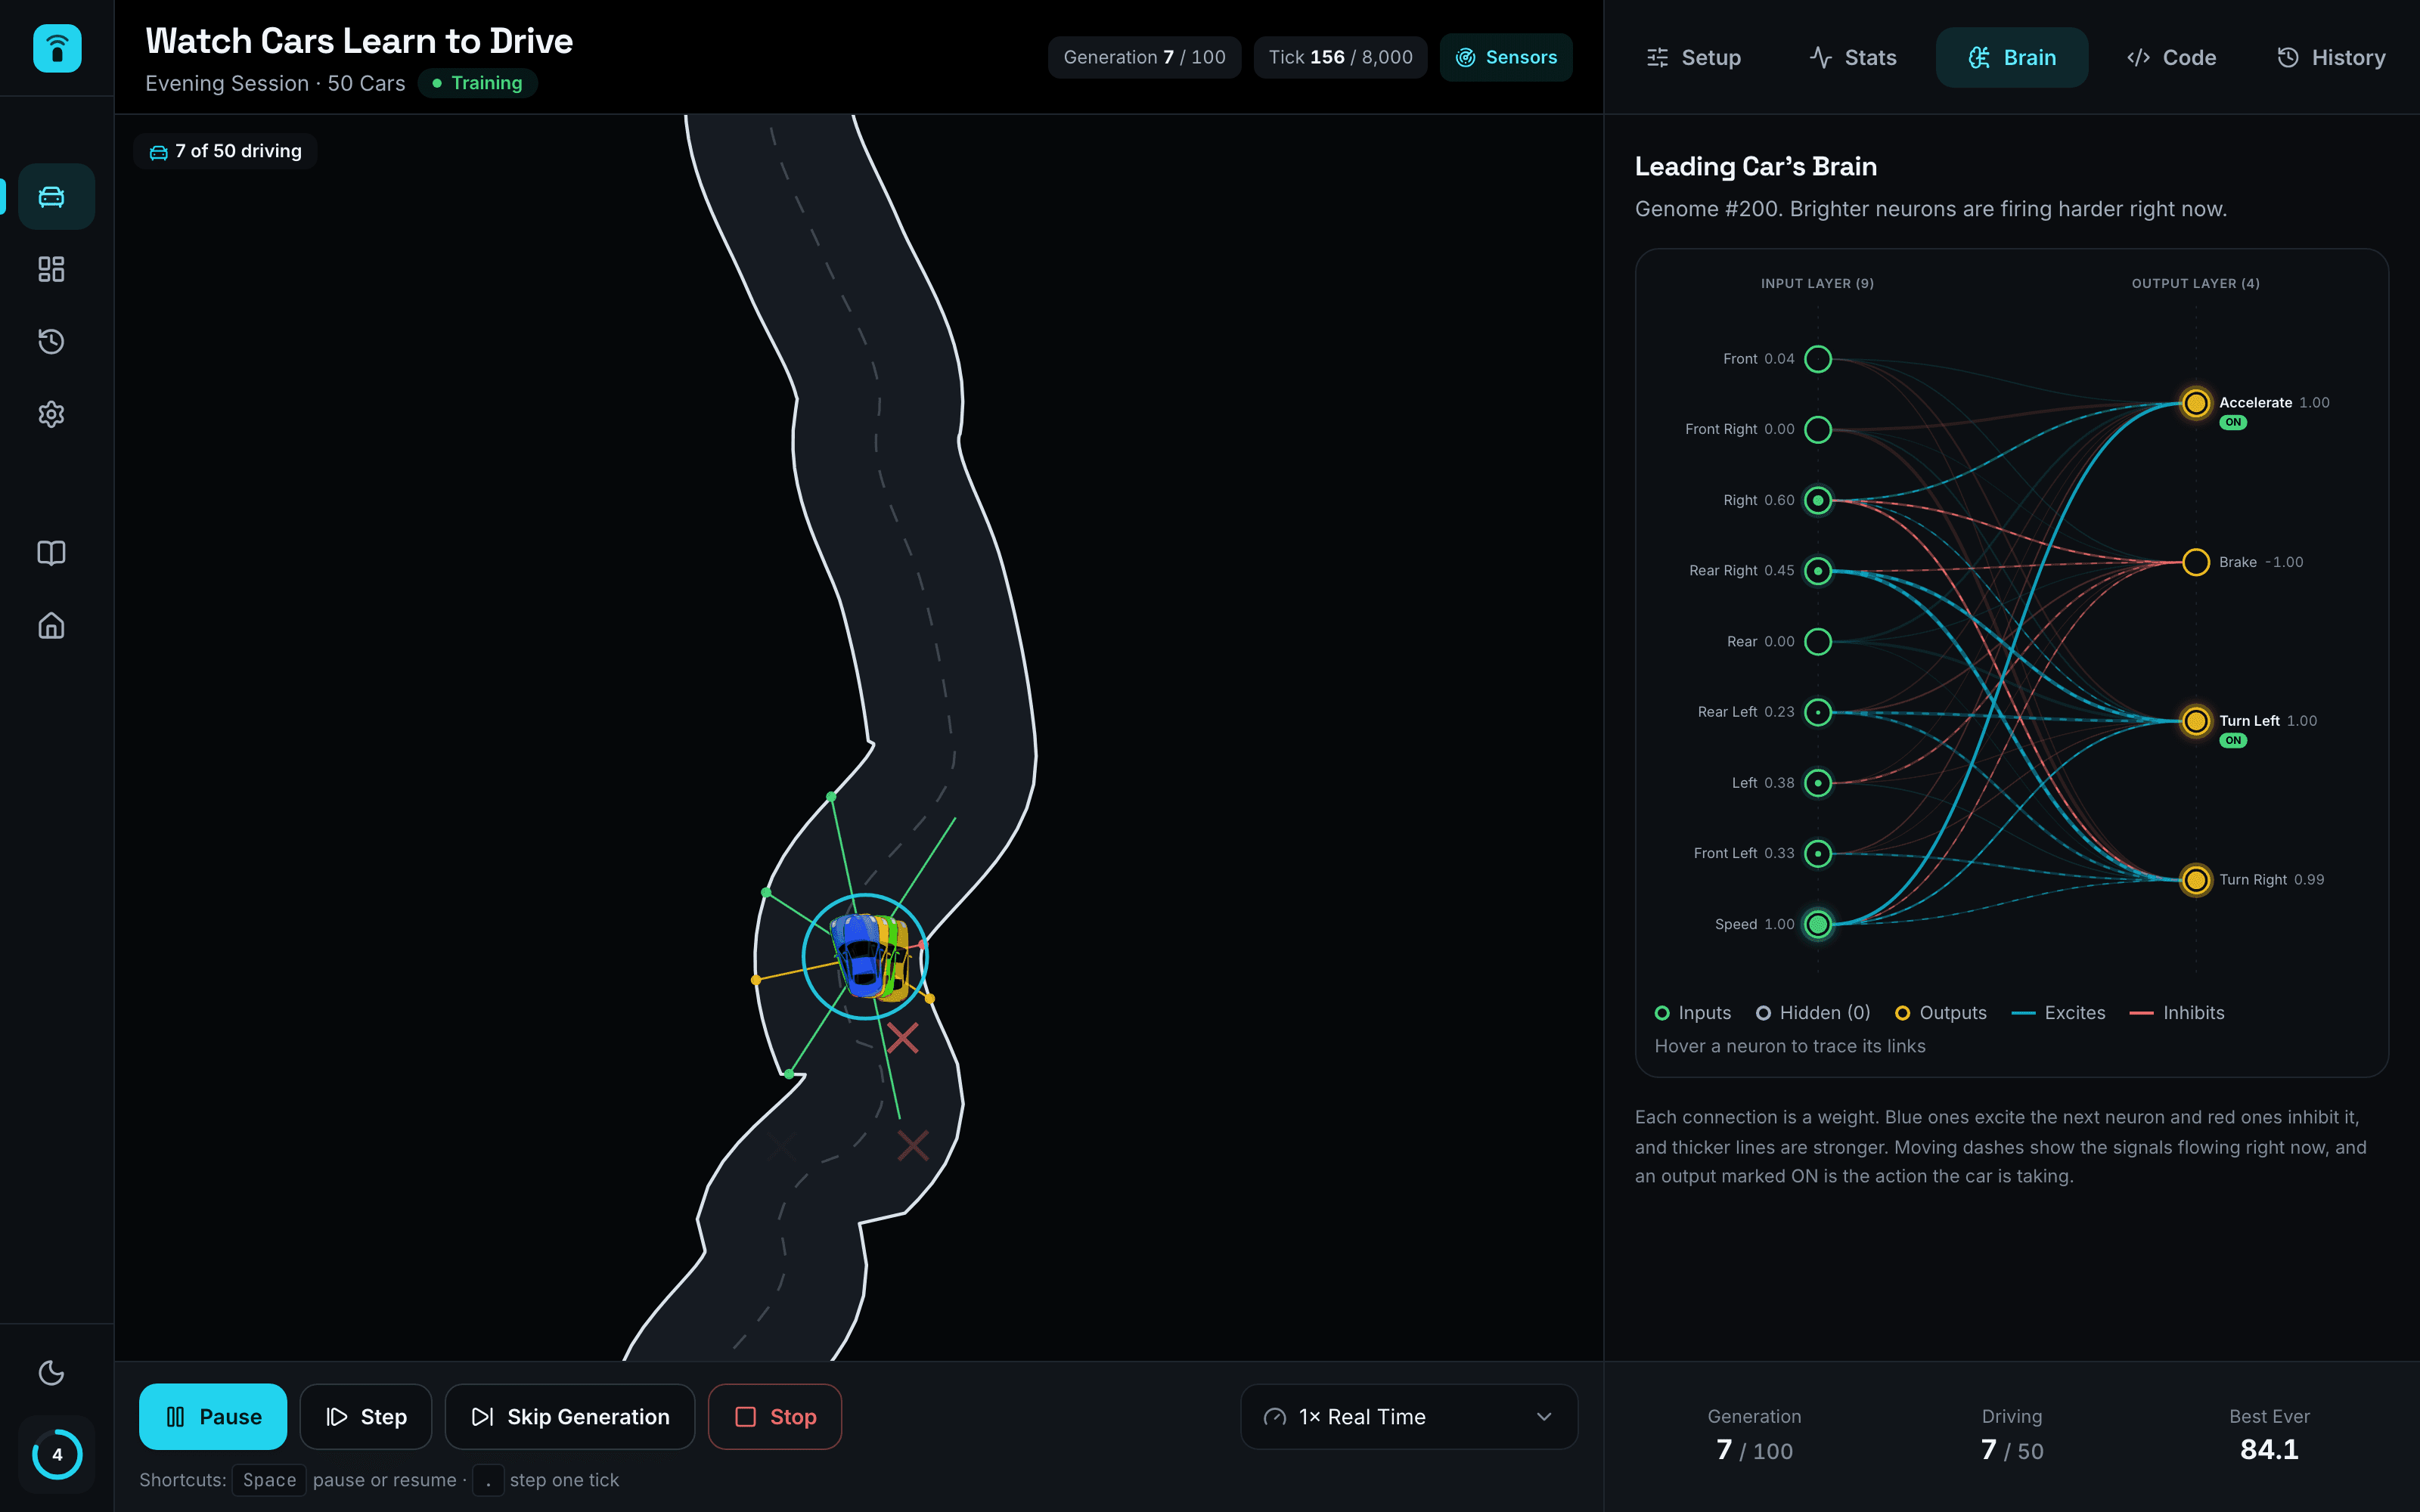
Task: Click the Turn Right output neuron
Action: pyautogui.click(x=2196, y=880)
